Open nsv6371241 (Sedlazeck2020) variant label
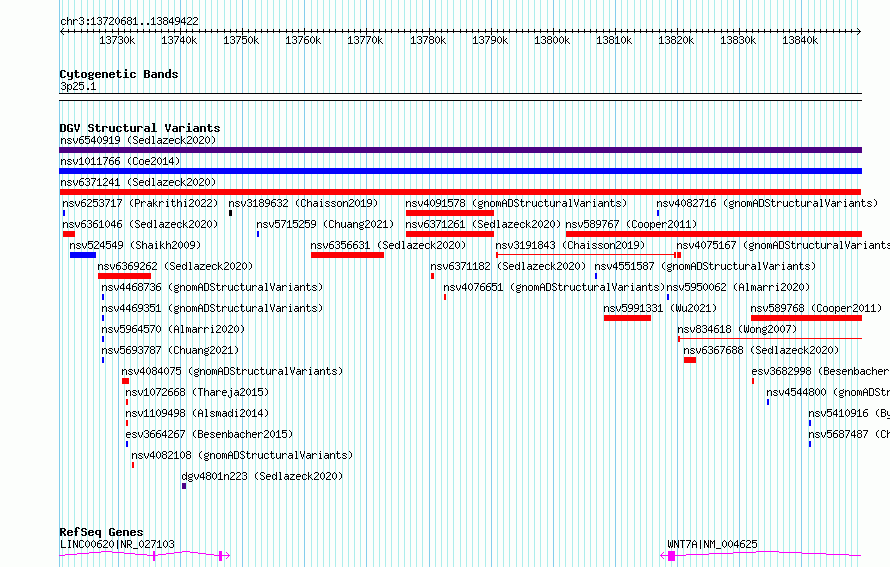The width and height of the screenshot is (890, 567). (138, 182)
